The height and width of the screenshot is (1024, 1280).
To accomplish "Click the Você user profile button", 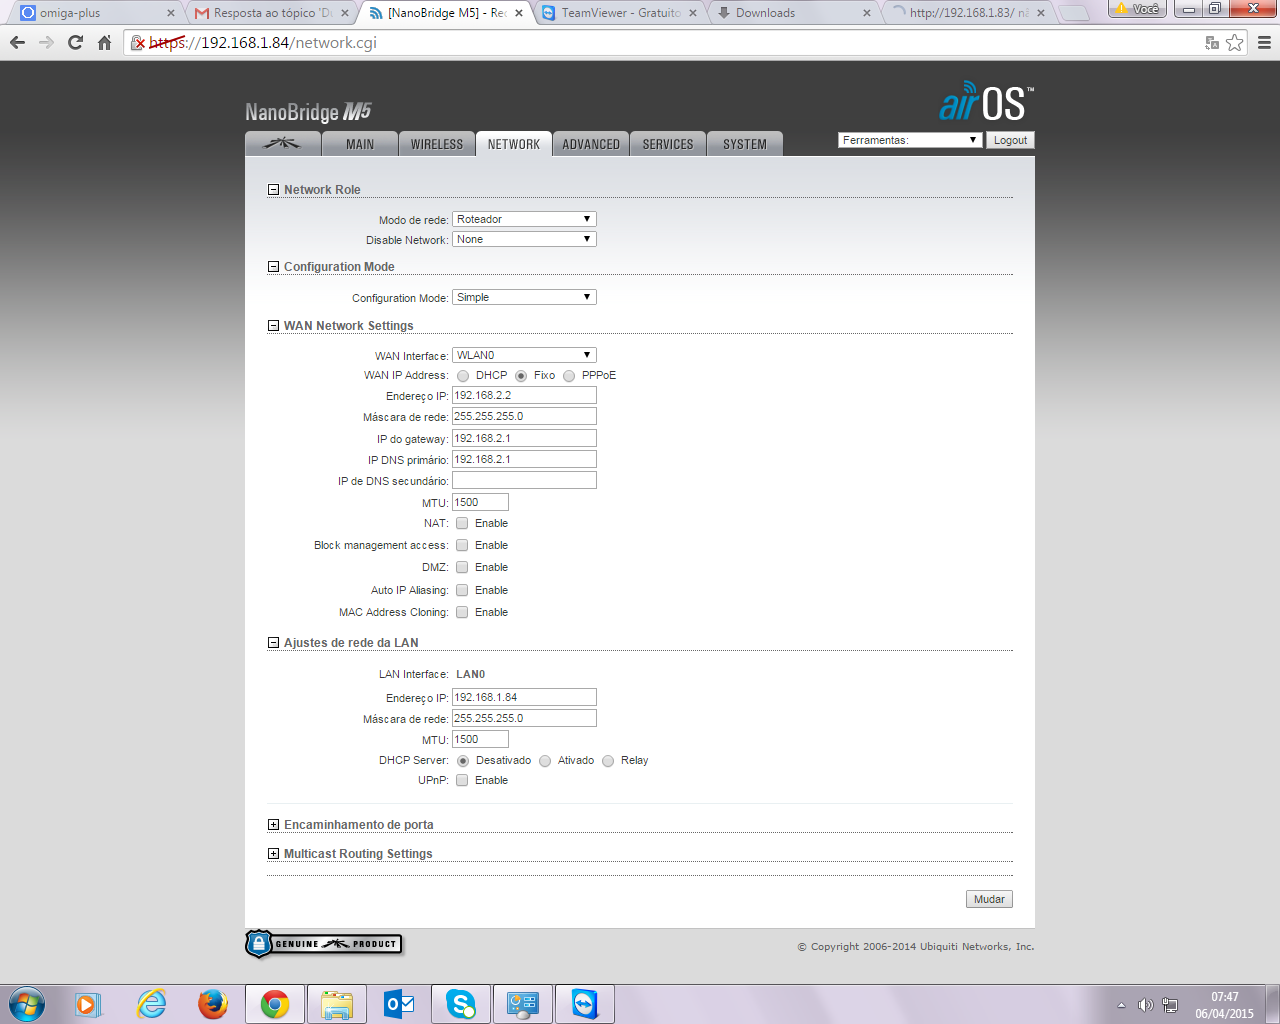I will pyautogui.click(x=1137, y=9).
